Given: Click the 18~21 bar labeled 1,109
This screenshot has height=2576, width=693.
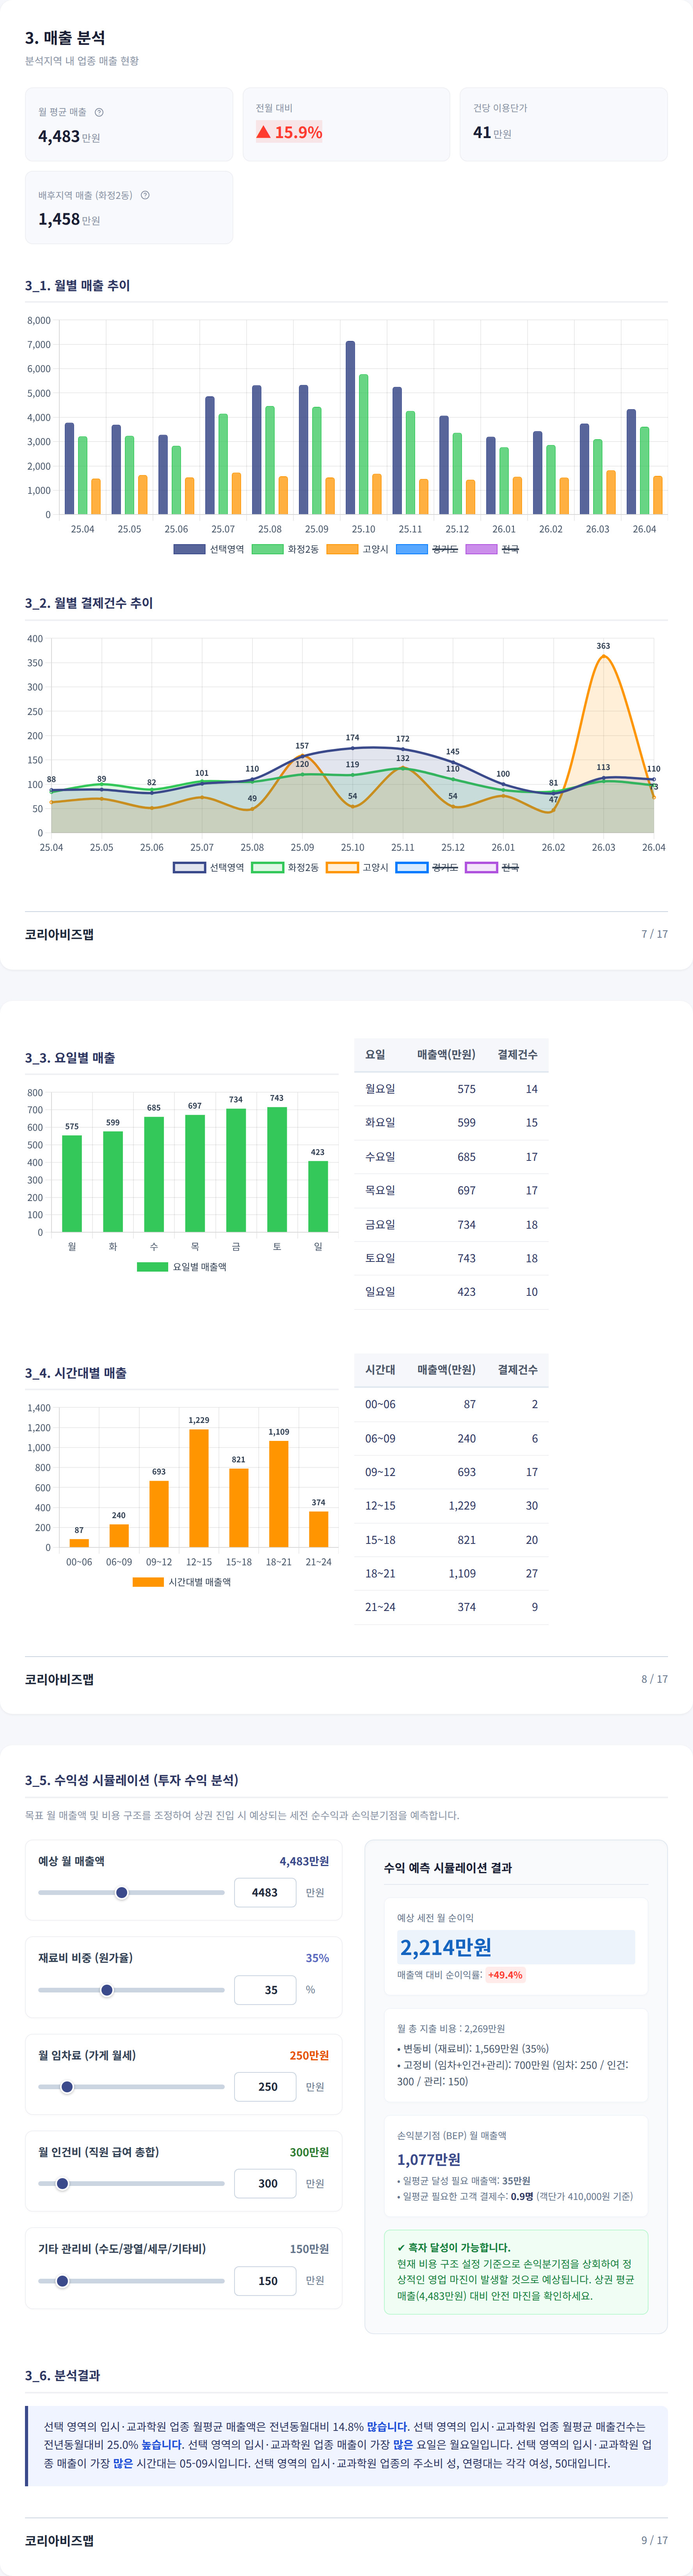Looking at the screenshot, I should 279,1494.
